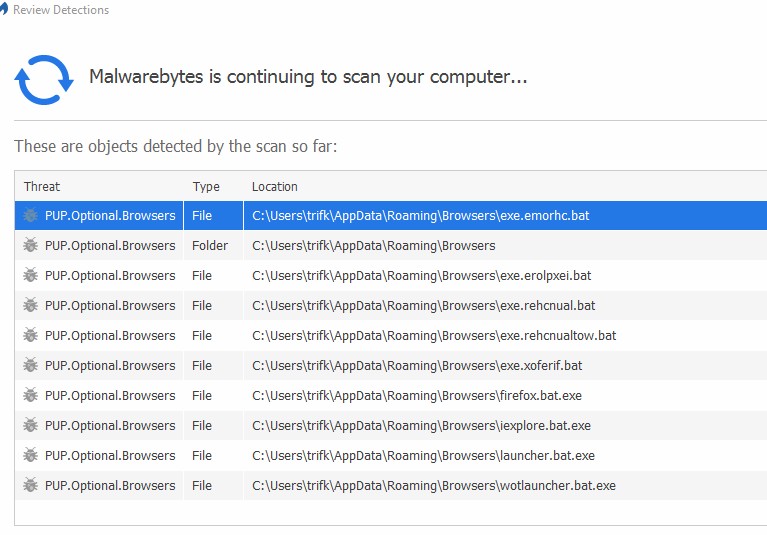Click 'These are objects detected' label

click(x=176, y=146)
